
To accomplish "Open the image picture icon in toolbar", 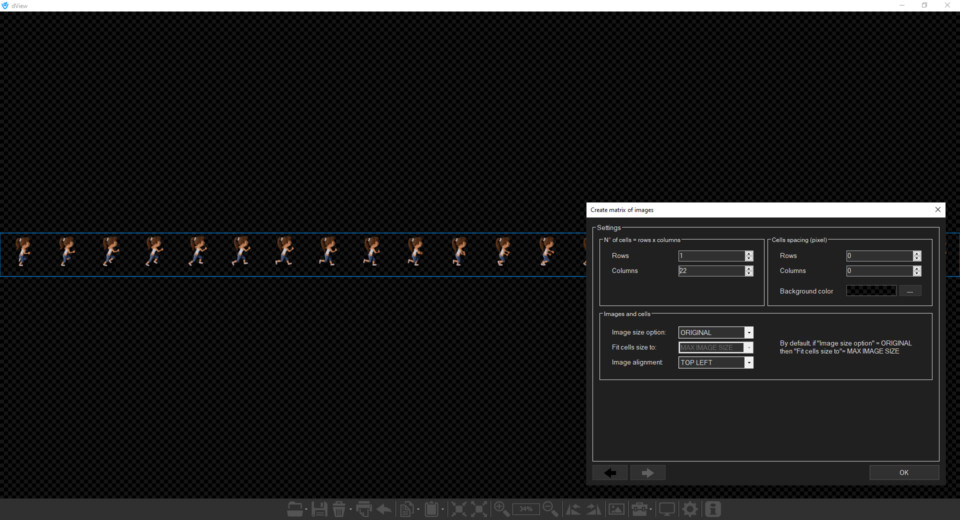I will pos(616,509).
